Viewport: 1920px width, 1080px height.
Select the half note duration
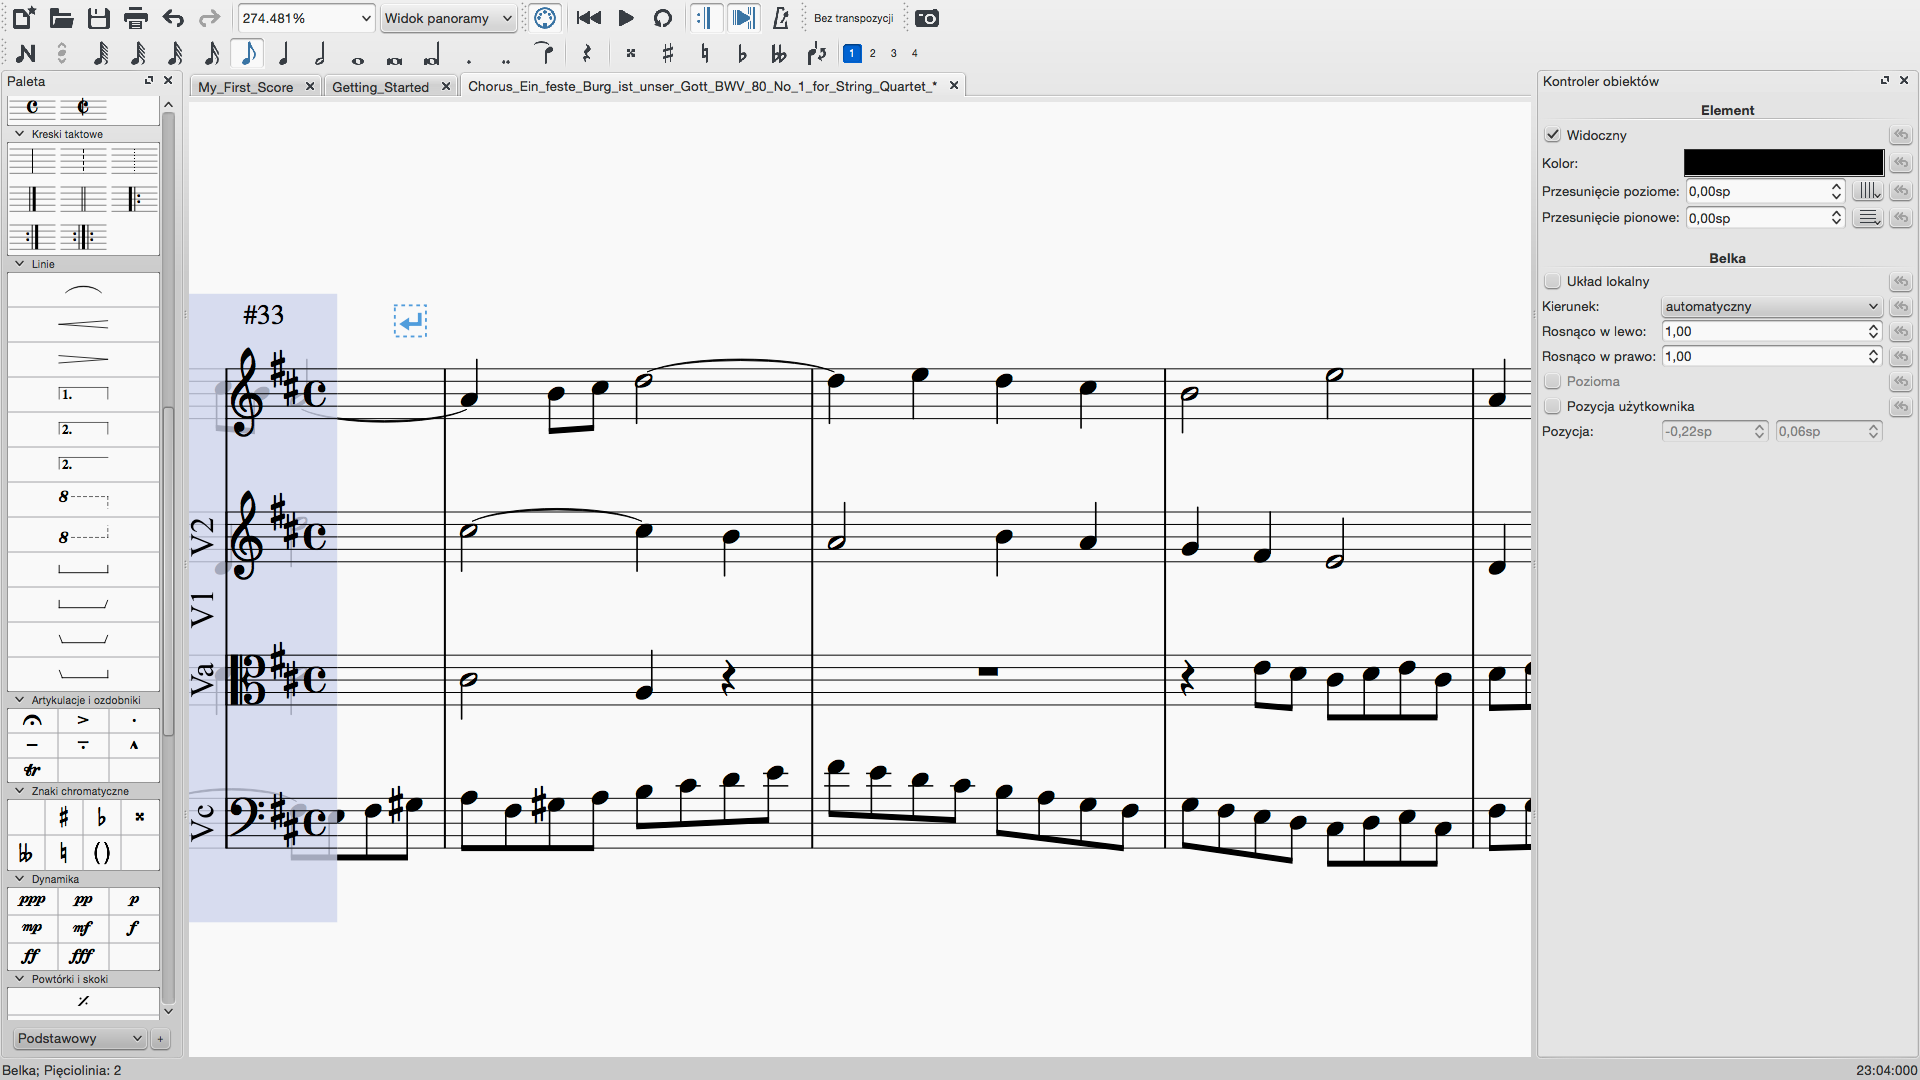pos(321,53)
